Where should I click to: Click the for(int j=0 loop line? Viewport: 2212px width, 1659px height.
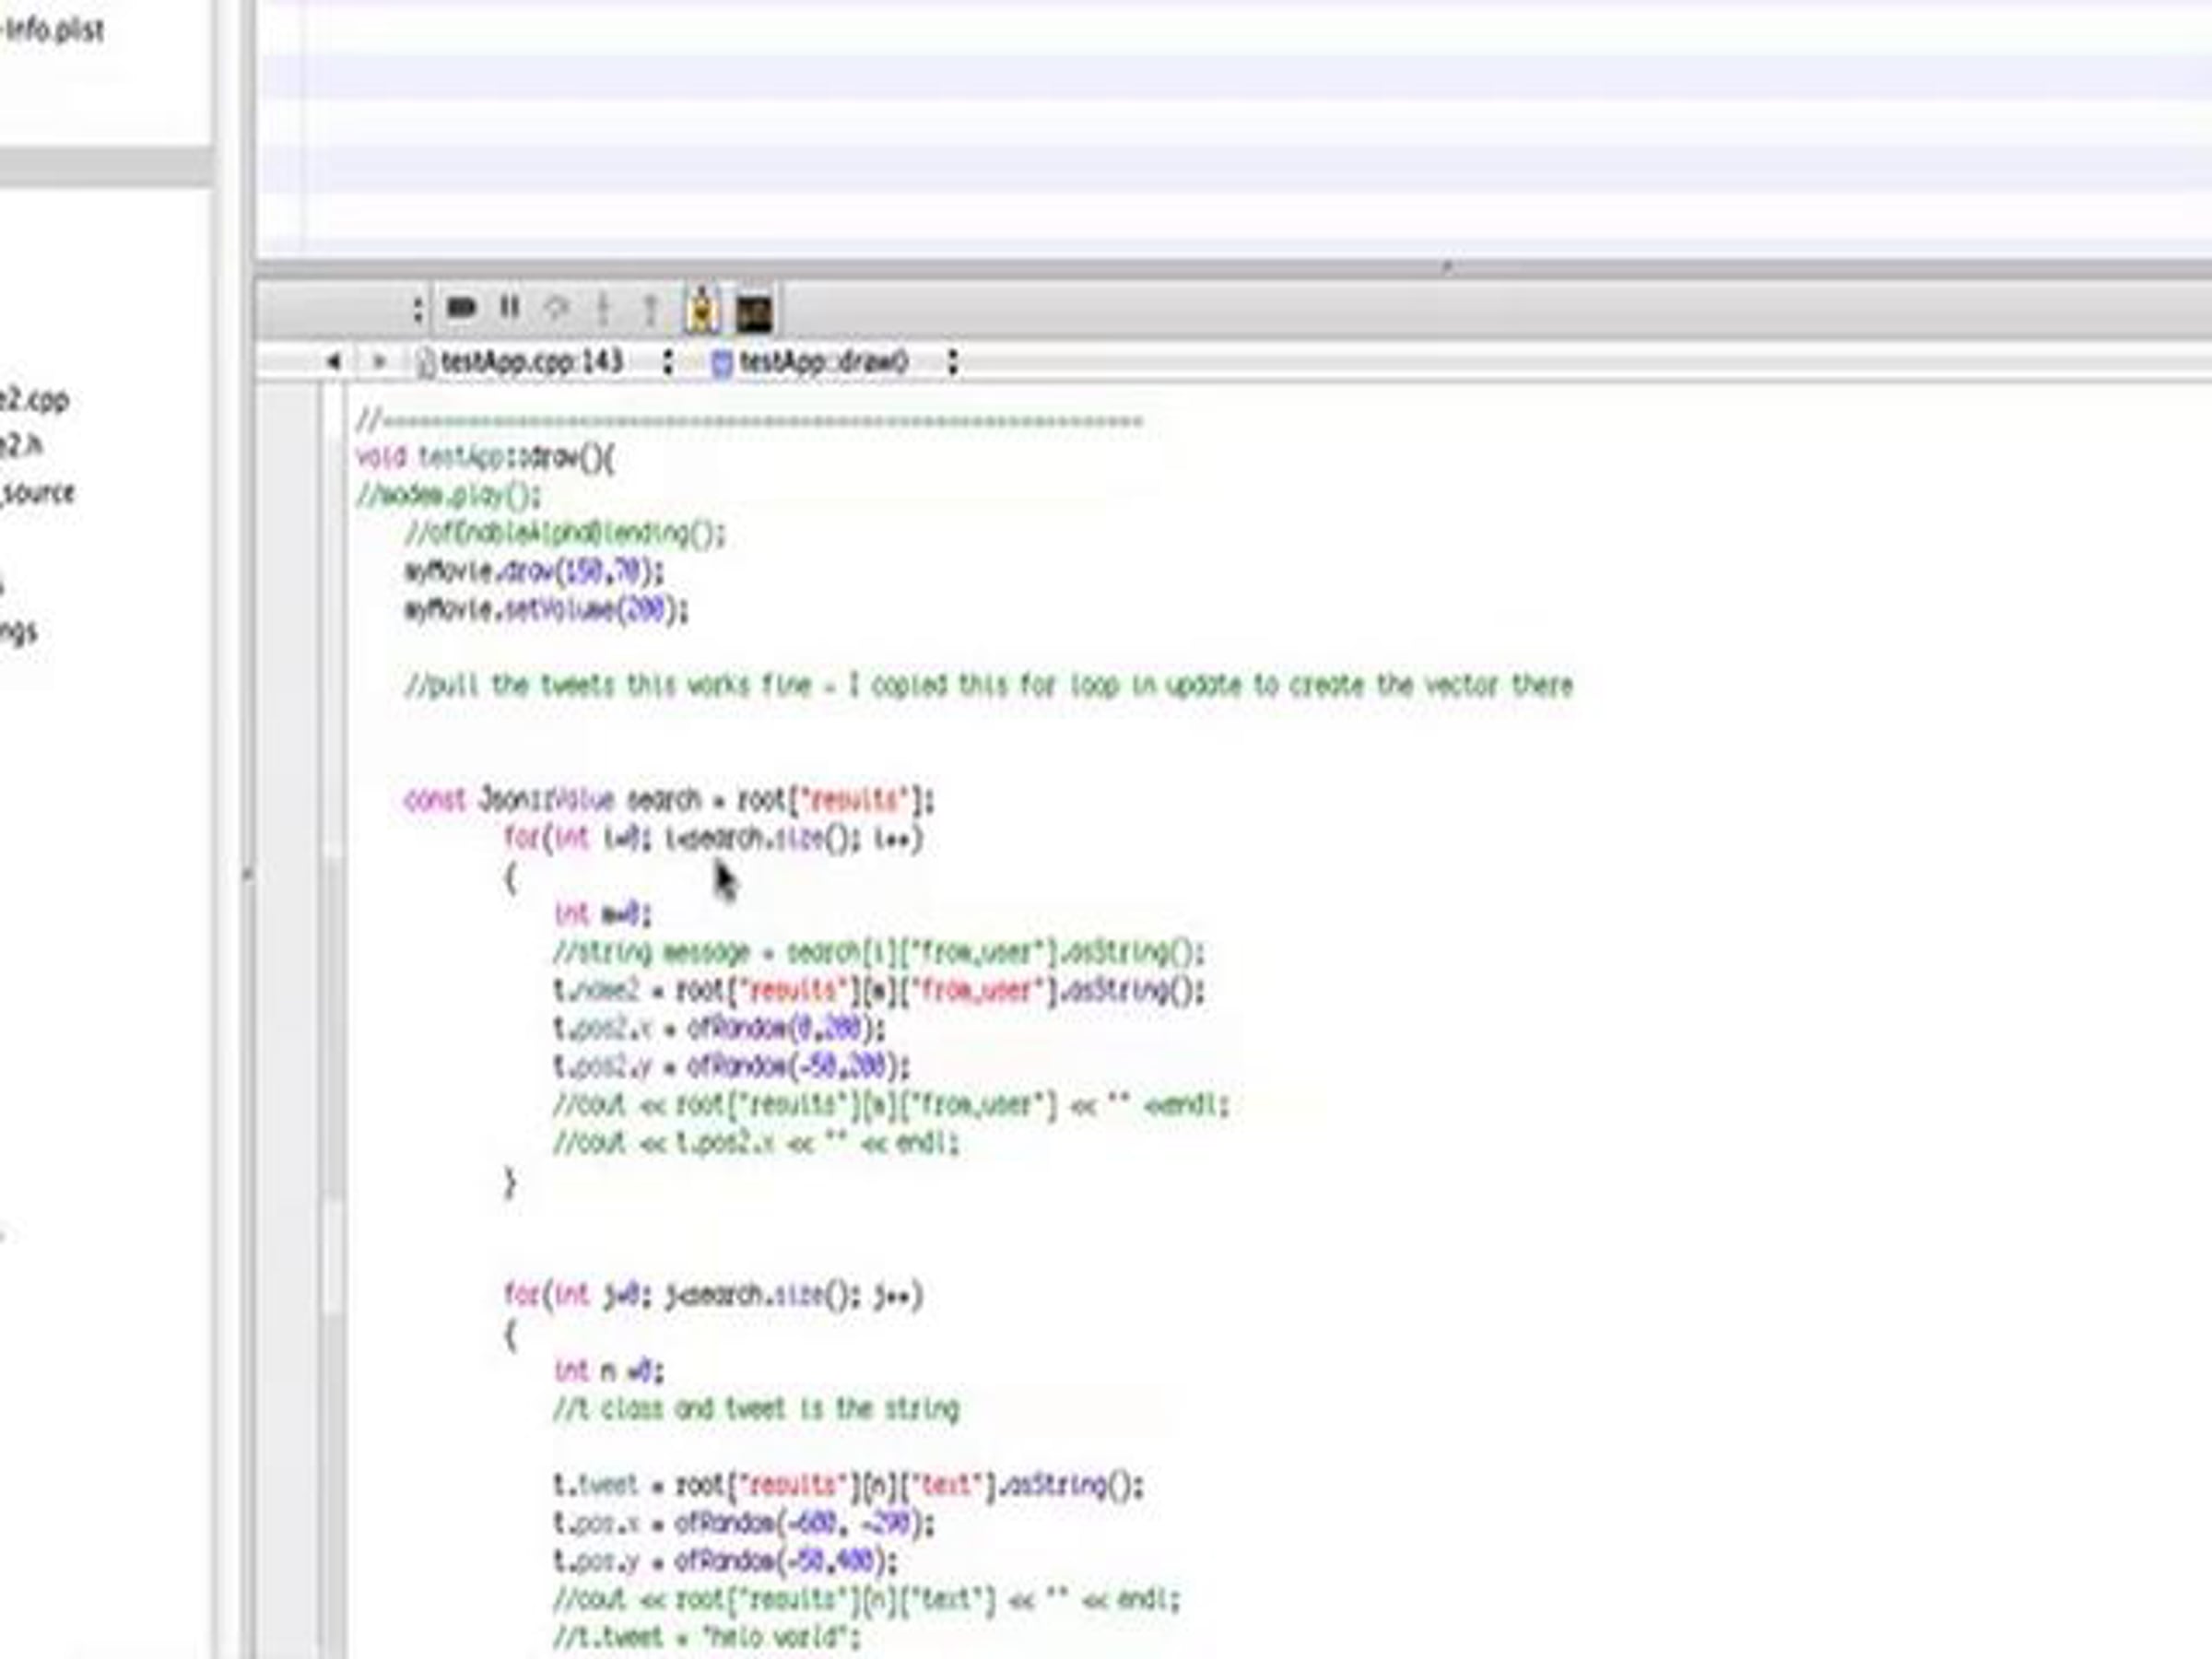713,1295
